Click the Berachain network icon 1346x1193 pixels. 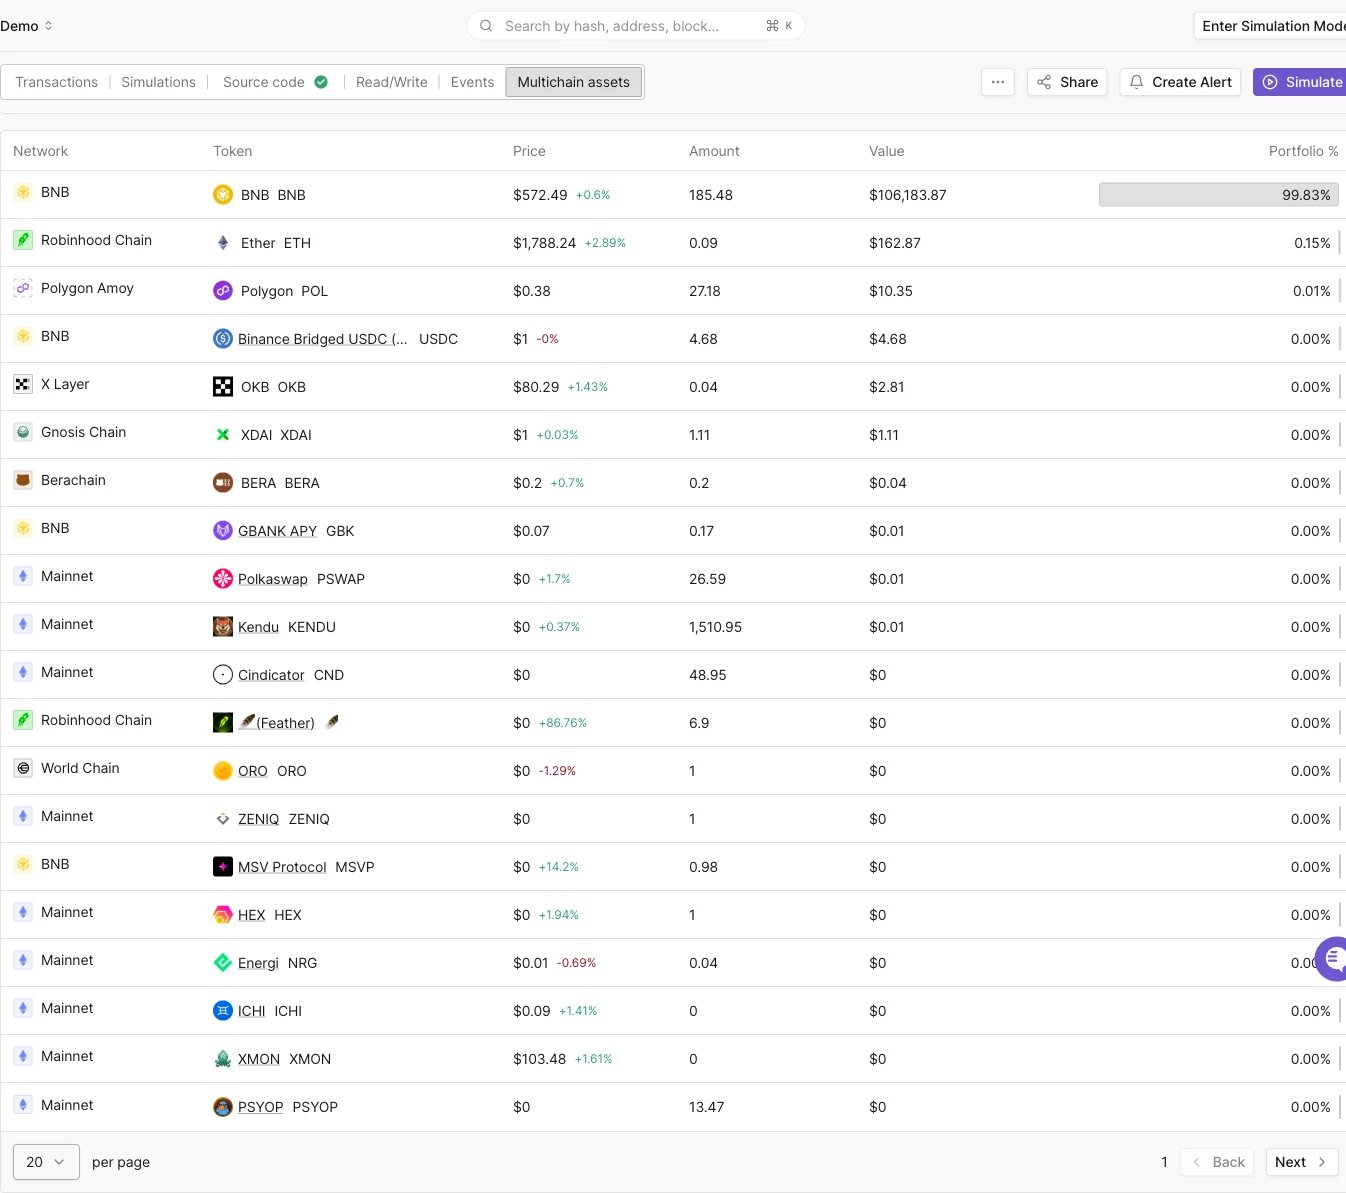point(23,480)
